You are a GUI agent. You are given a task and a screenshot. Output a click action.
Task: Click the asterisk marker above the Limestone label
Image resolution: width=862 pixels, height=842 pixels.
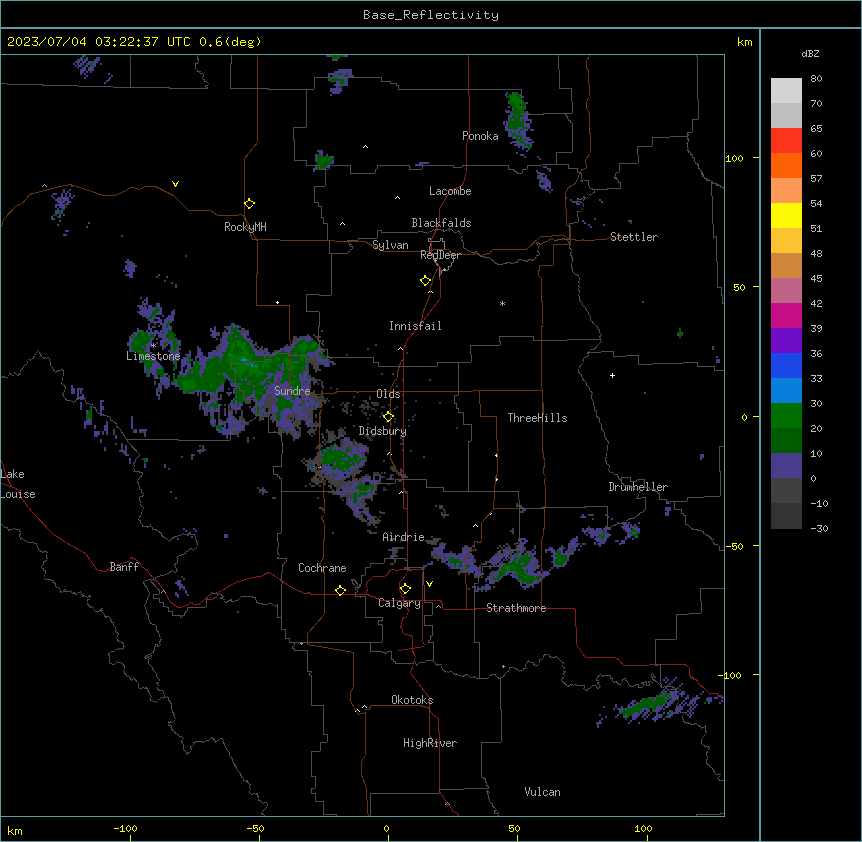tap(154, 346)
